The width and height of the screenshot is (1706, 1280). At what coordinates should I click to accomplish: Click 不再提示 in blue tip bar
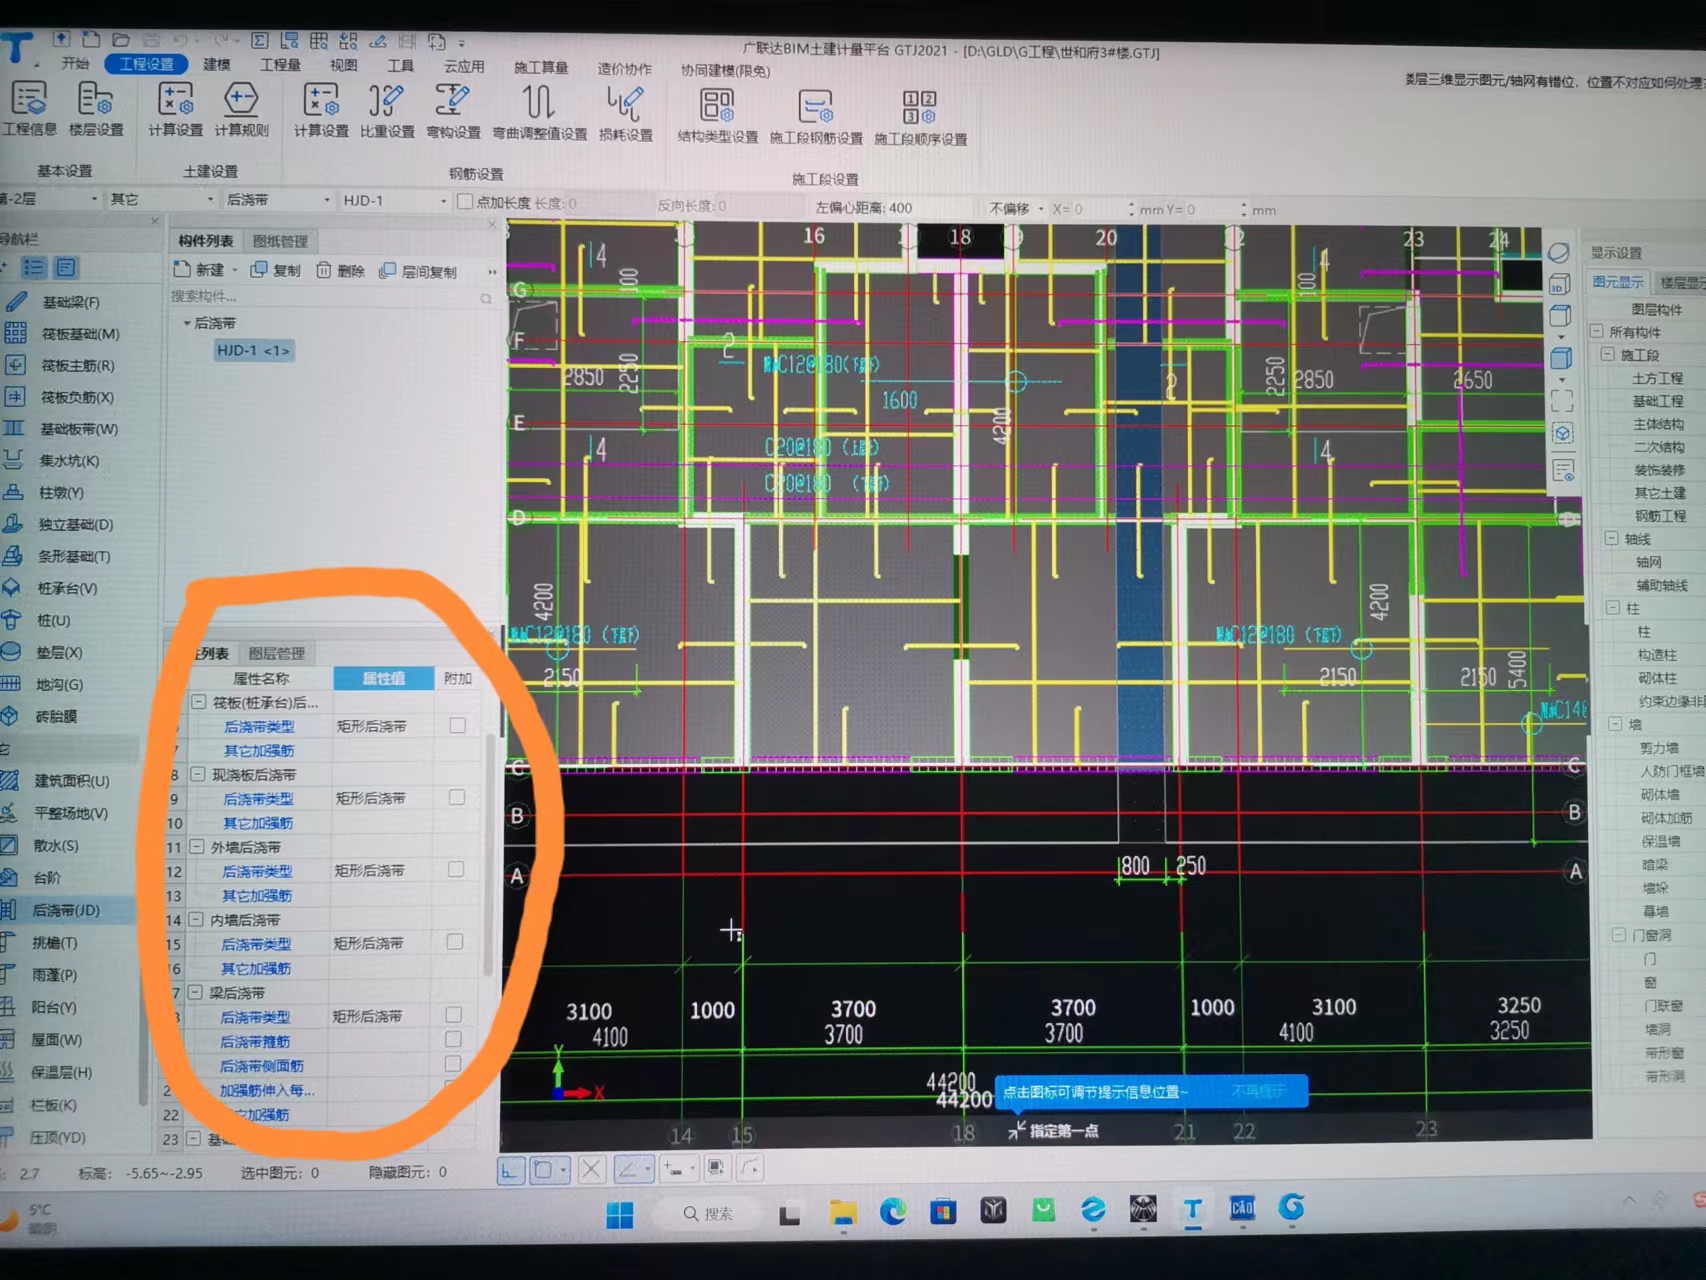coord(1258,1090)
